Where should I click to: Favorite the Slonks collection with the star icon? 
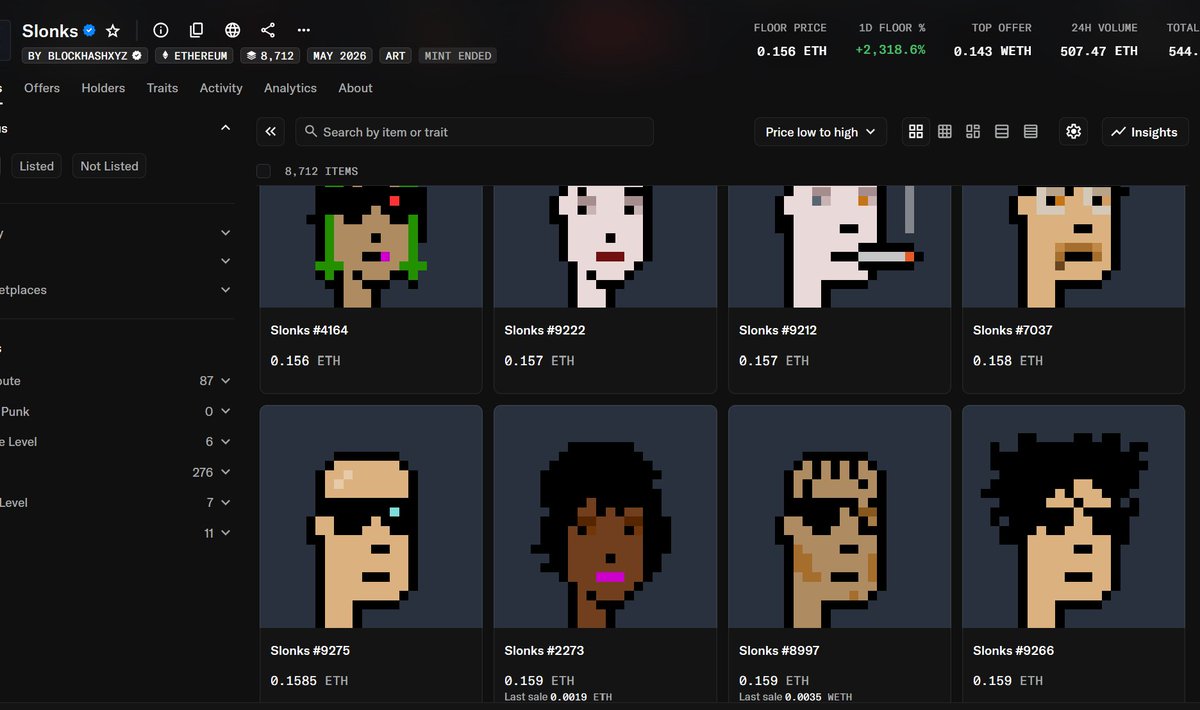[x=113, y=31]
